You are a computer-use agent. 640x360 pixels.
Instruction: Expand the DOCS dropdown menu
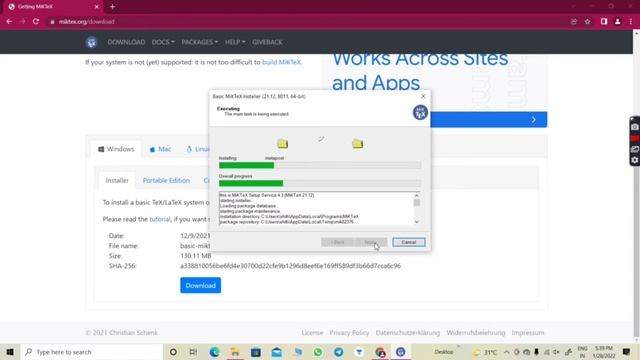coord(163,42)
